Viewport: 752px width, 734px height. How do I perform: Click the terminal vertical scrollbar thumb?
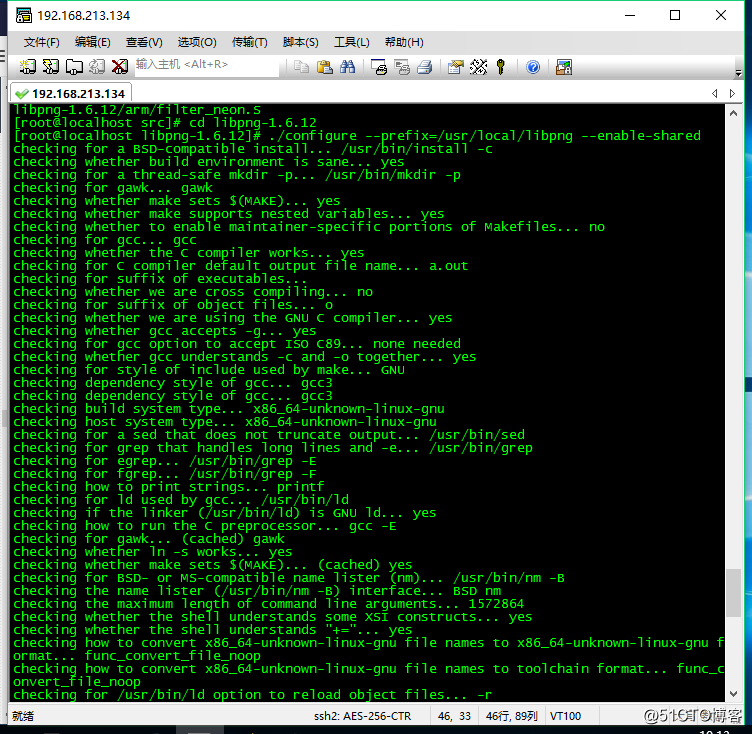[x=733, y=593]
